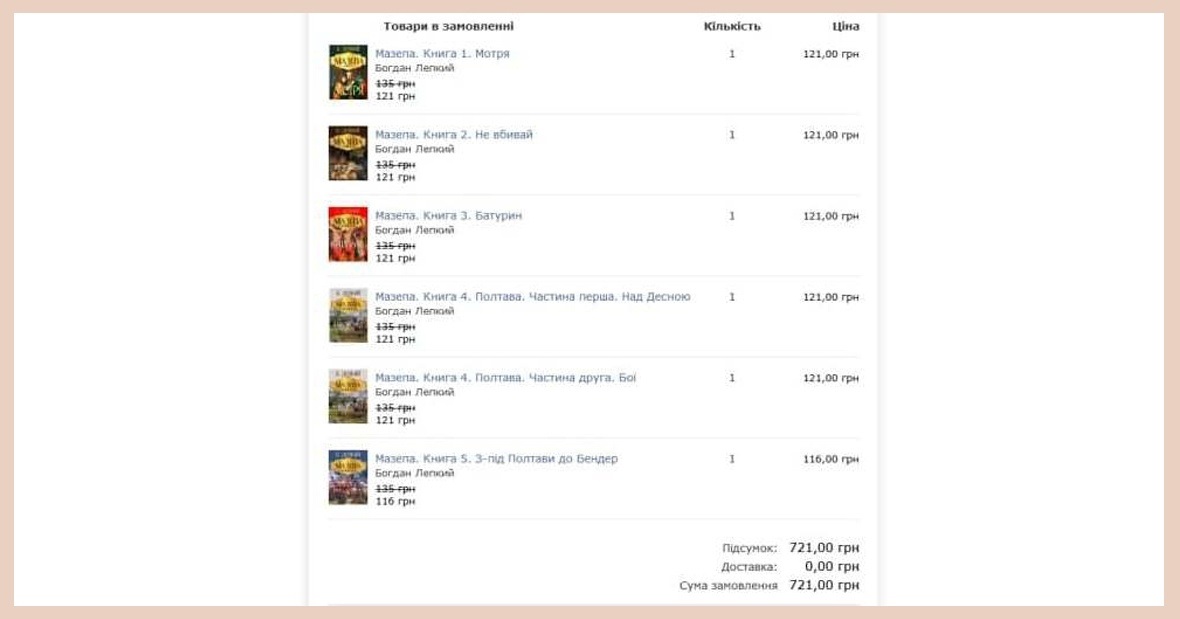
Task: Click the Підсумок 721,00 грн amount
Action: click(824, 548)
